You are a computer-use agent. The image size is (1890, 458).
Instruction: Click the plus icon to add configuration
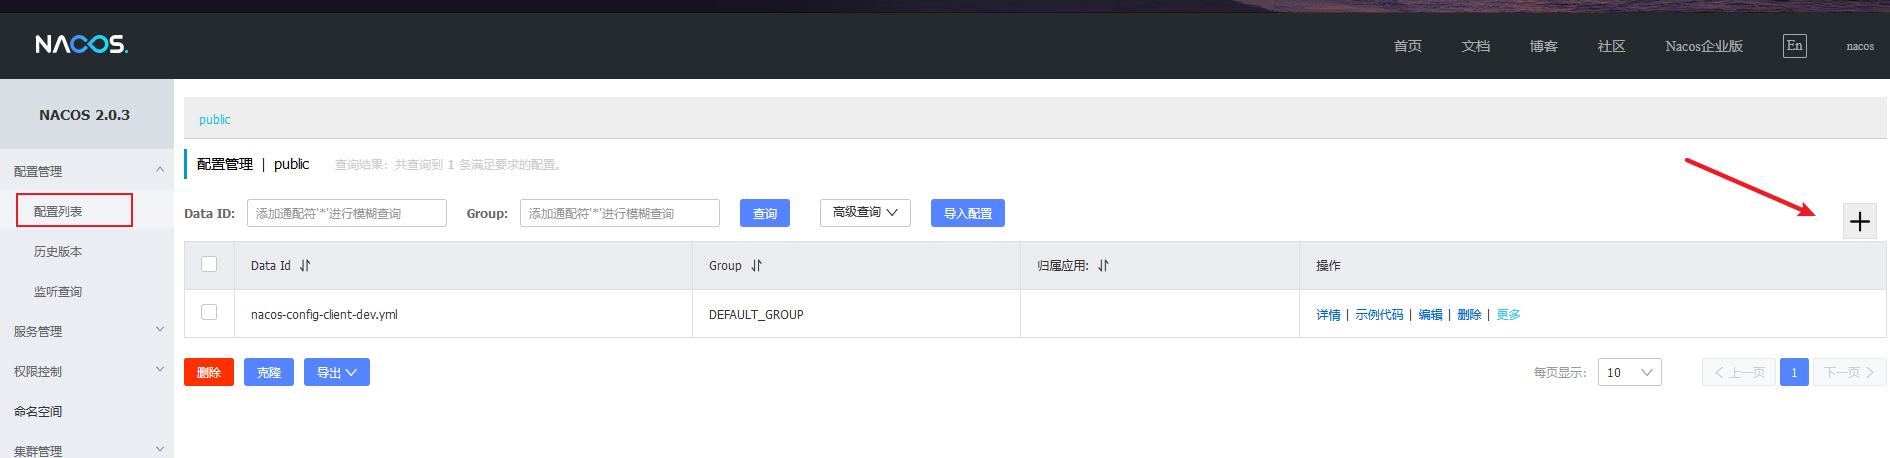(x=1859, y=221)
